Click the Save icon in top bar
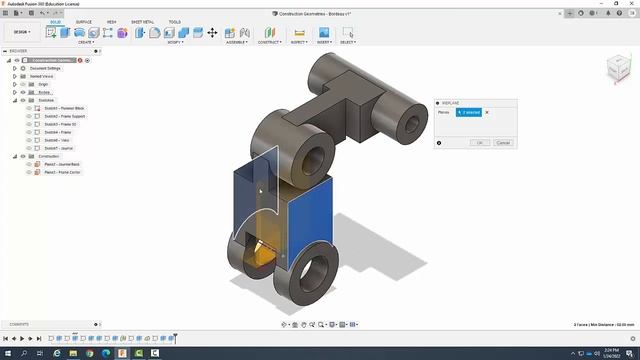 click(x=31, y=13)
